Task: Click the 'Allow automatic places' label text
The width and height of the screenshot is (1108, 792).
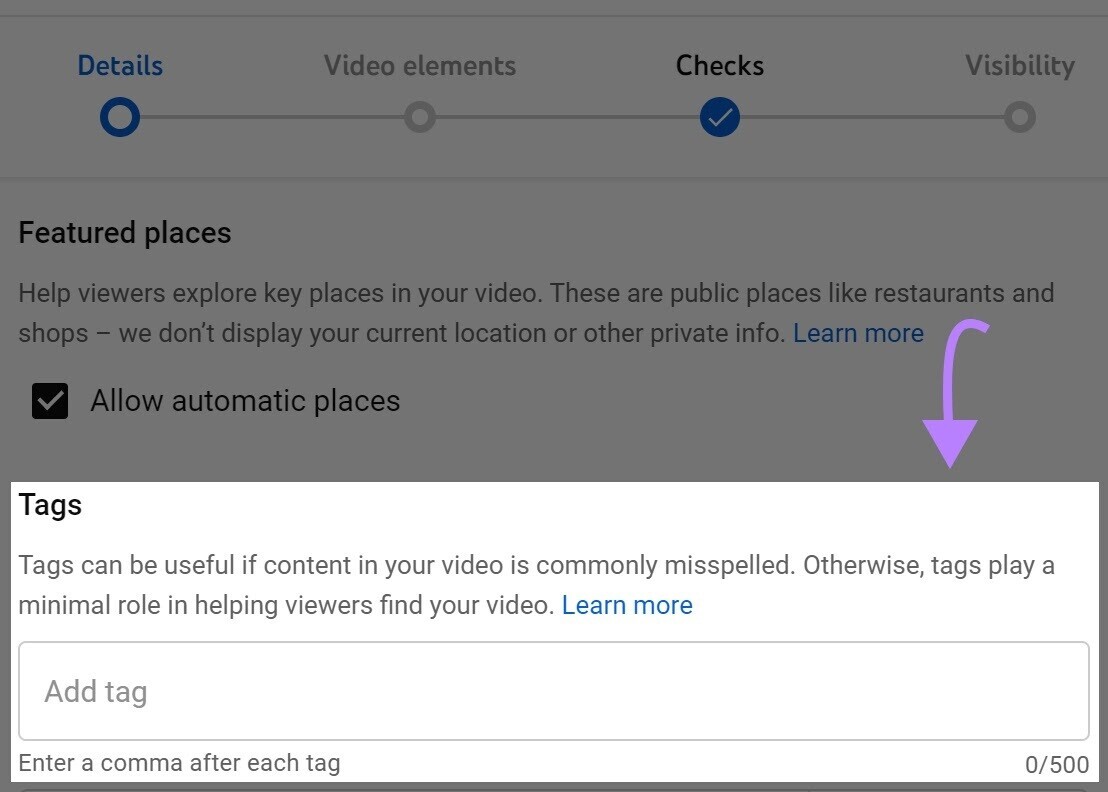Action: (x=245, y=401)
